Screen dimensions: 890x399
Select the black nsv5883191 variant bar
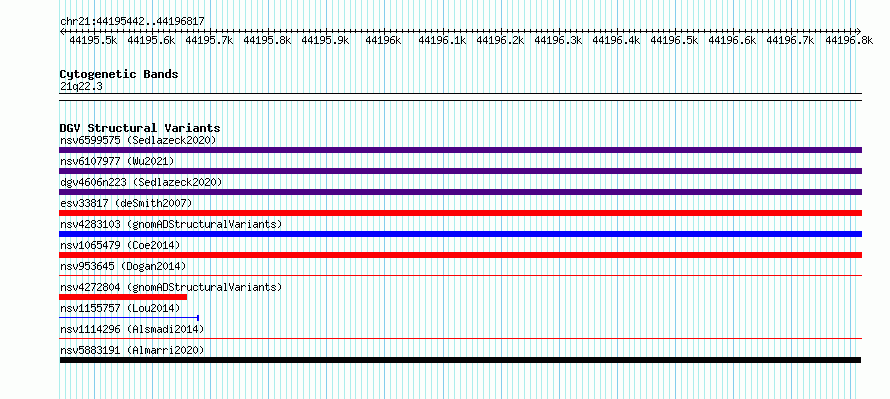(x=460, y=360)
